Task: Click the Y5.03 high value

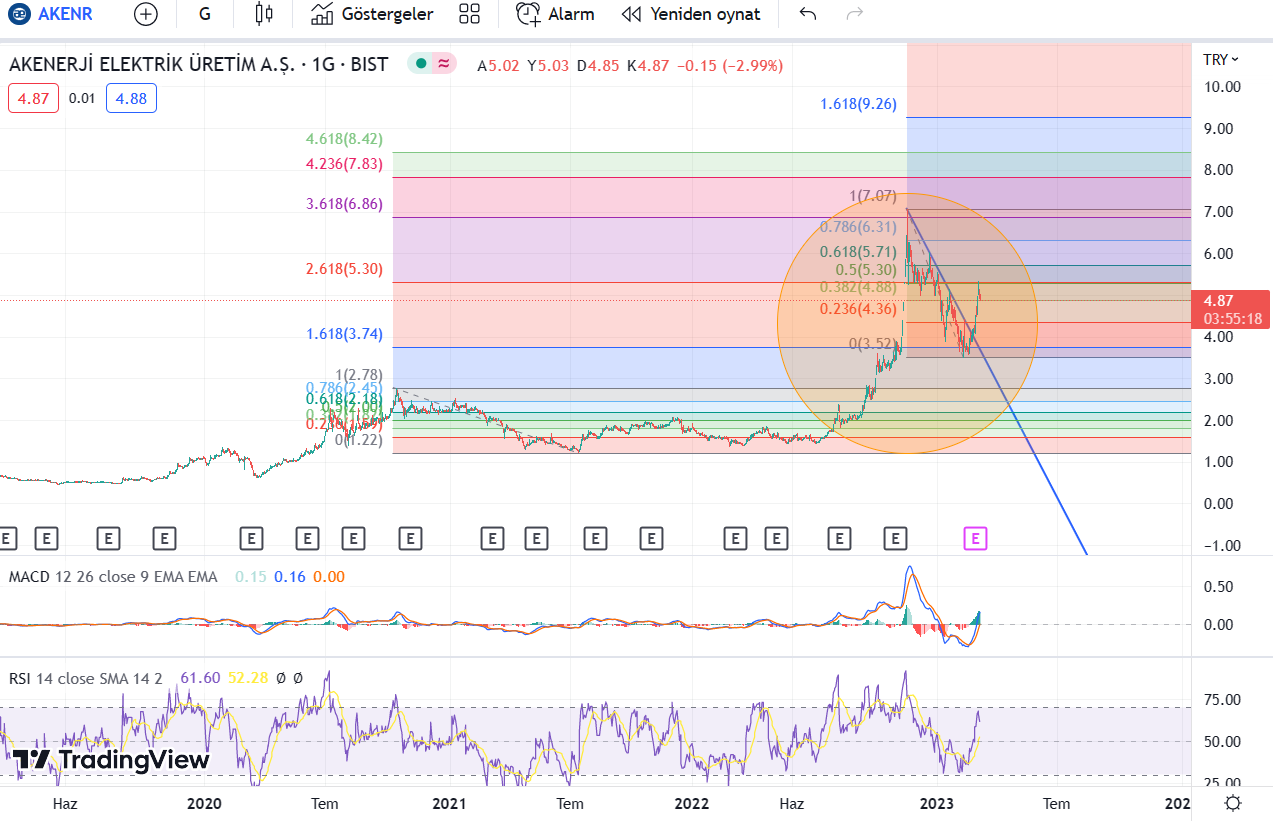Action: tap(548, 65)
